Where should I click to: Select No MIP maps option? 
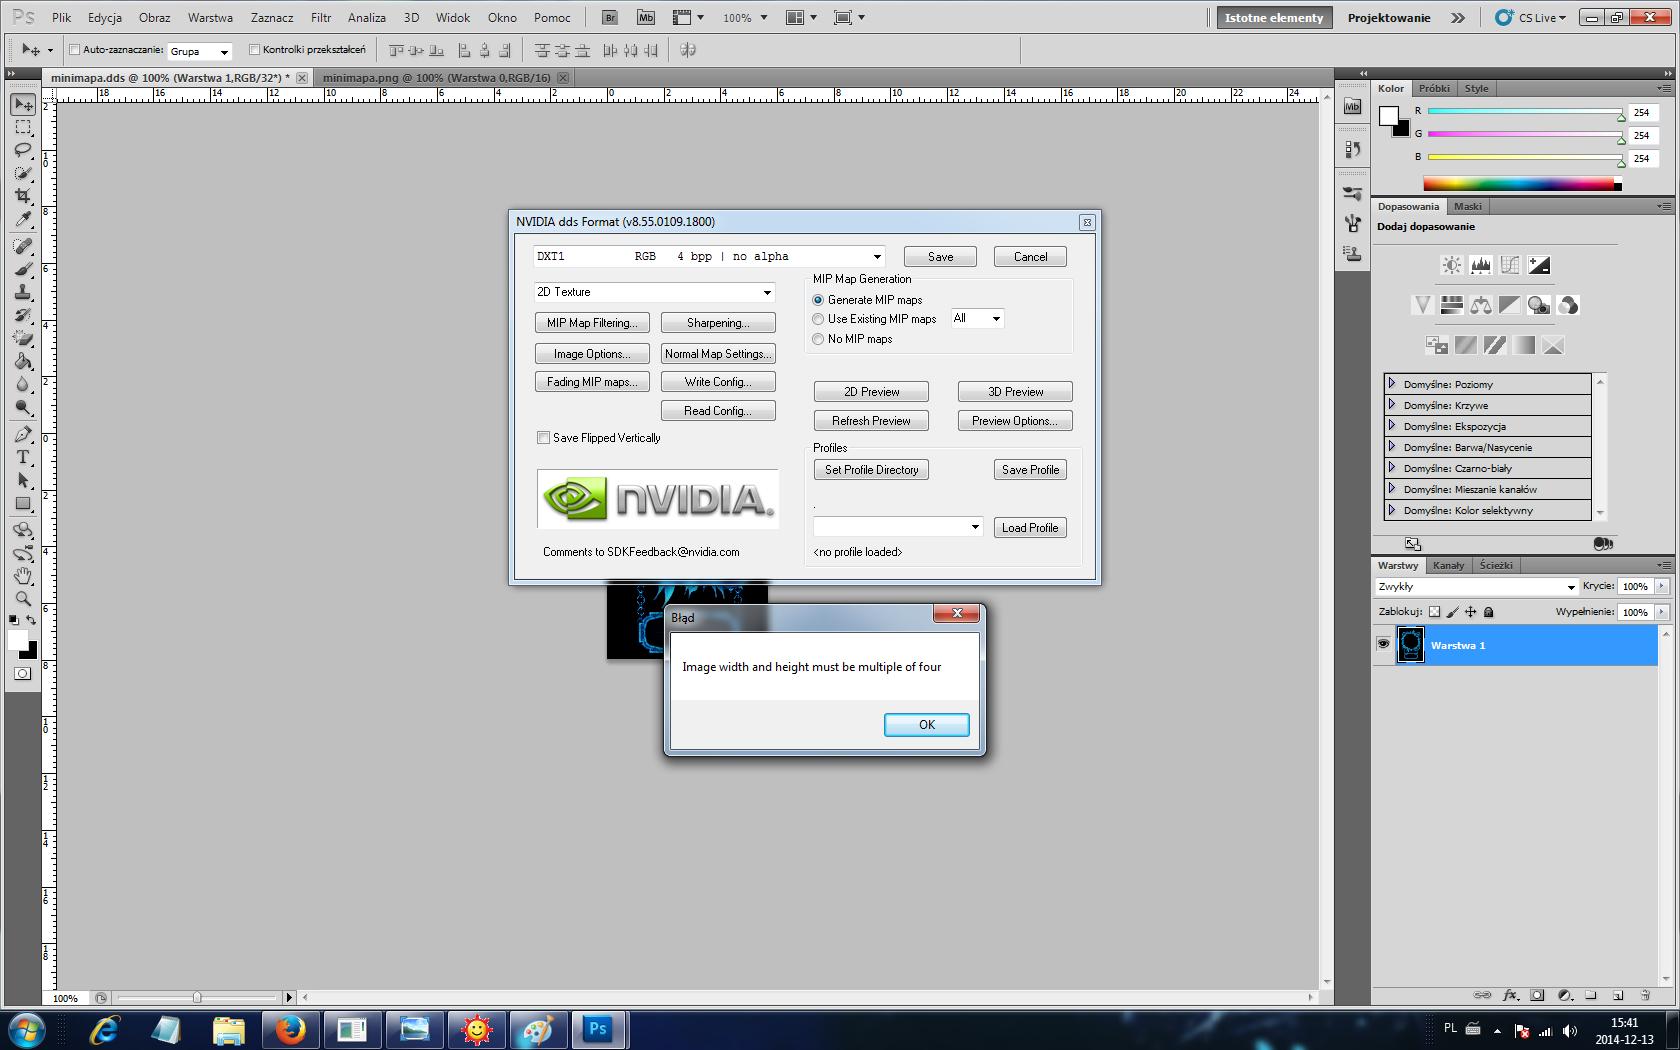coord(818,339)
